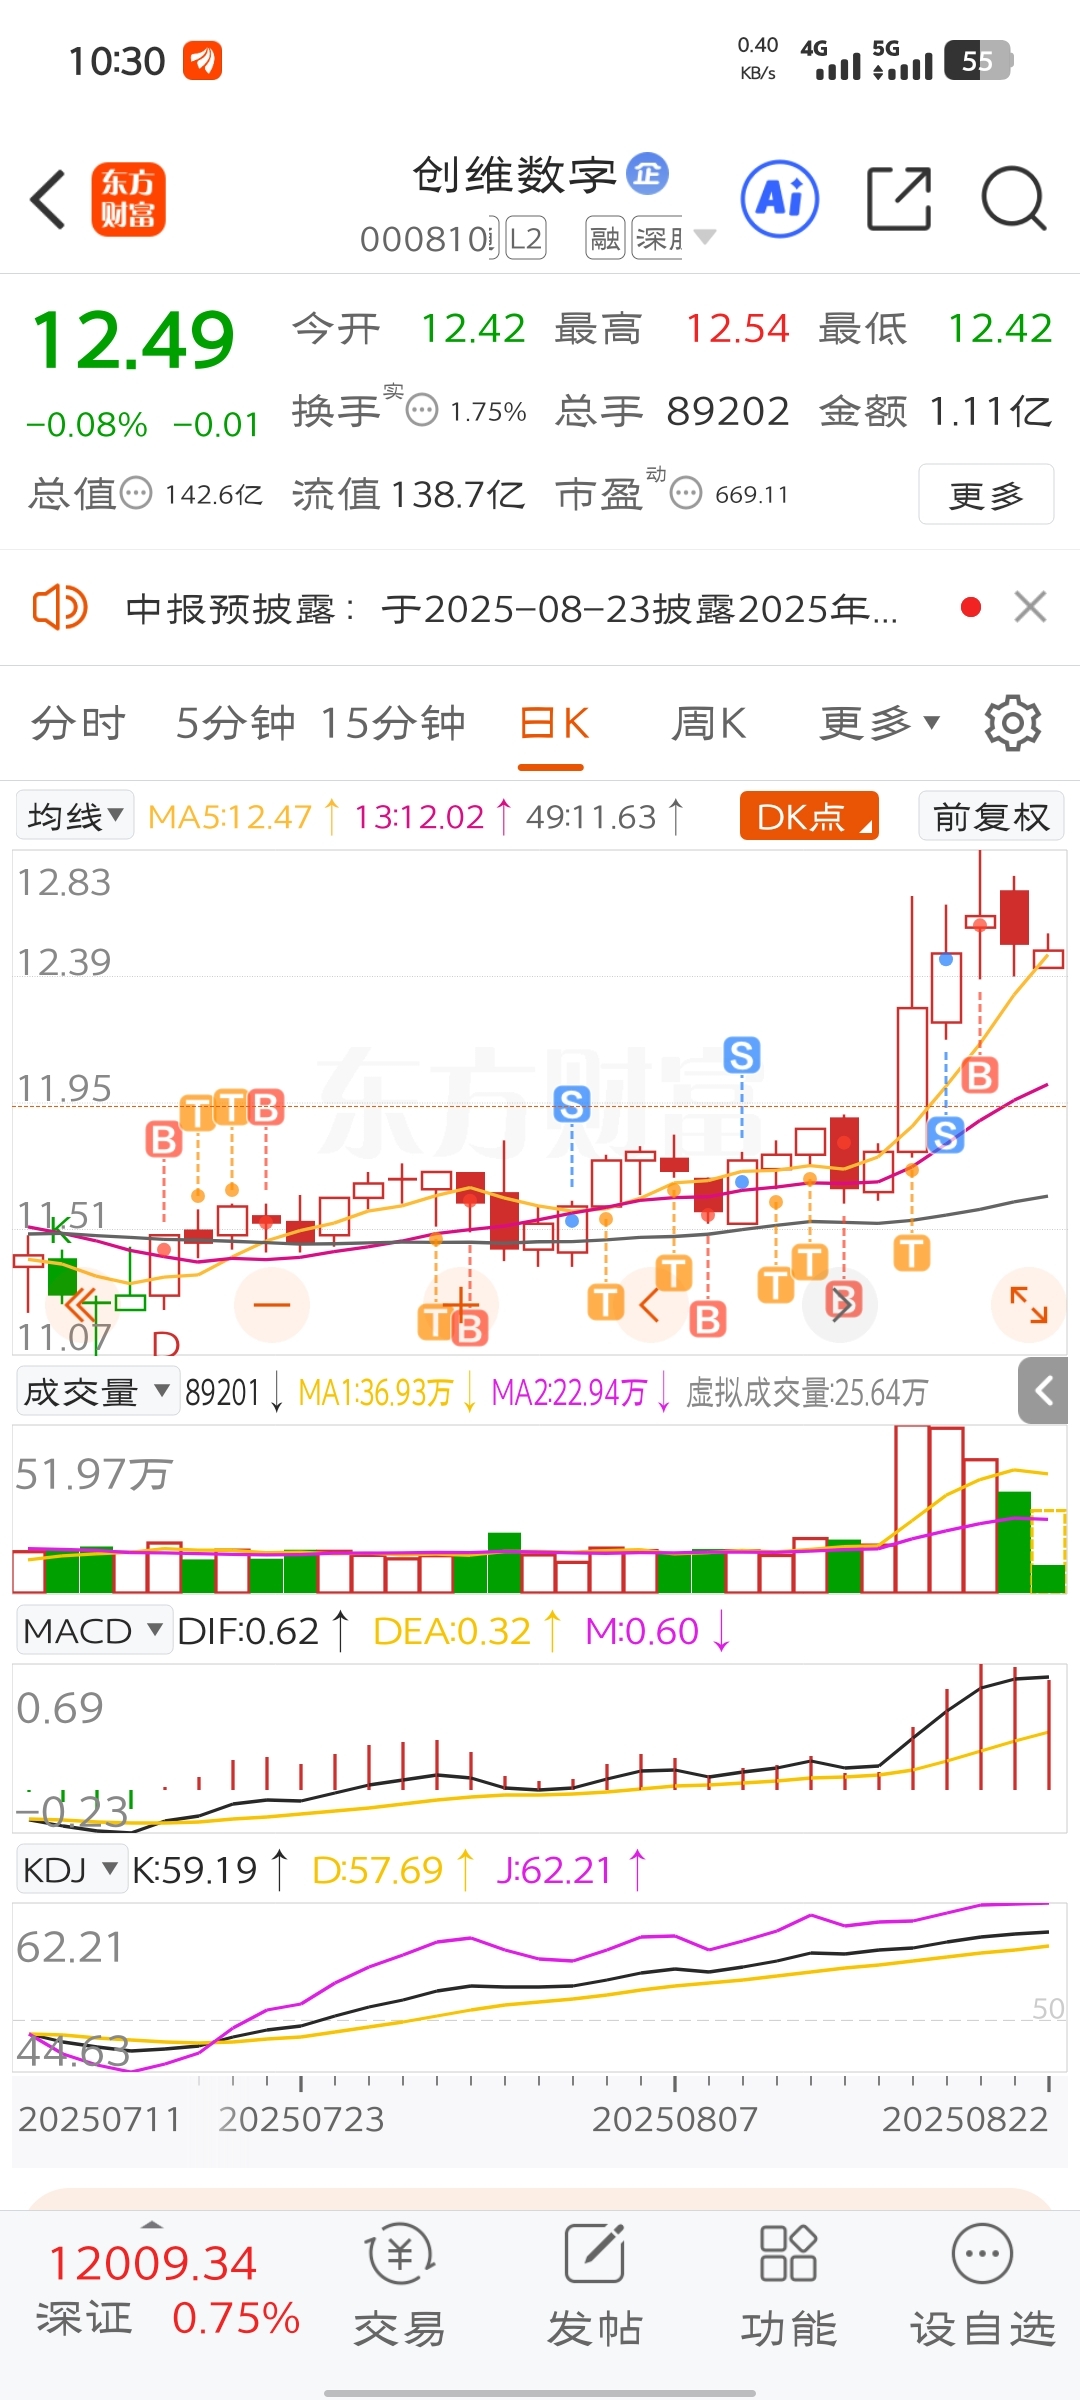Open chart settings gear
This screenshot has height=2400, width=1080.
(1012, 723)
